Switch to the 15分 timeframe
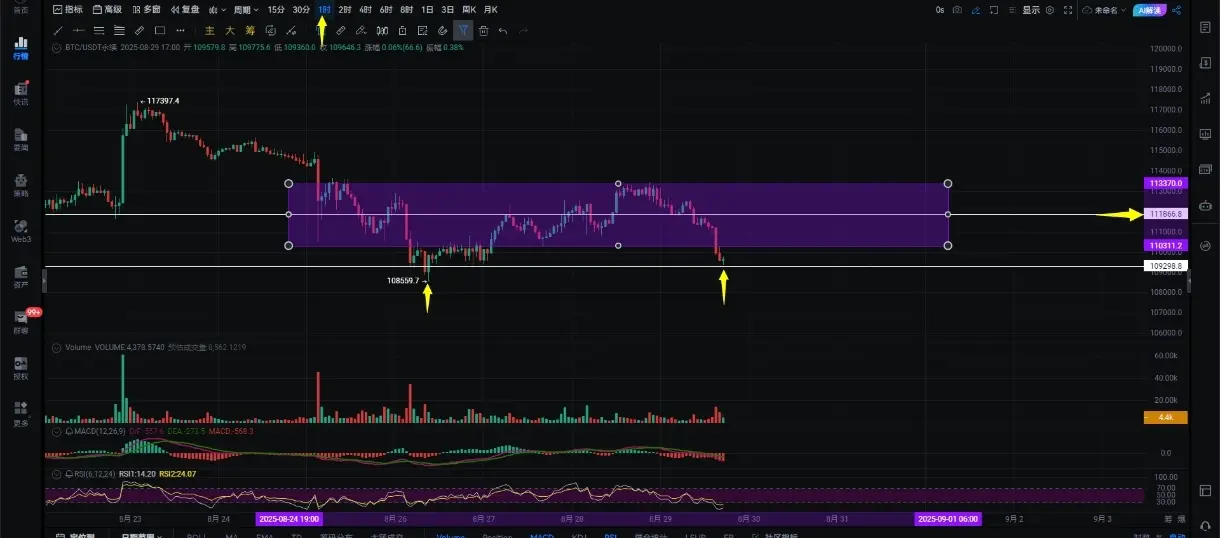This screenshot has height=538, width=1220. point(276,9)
